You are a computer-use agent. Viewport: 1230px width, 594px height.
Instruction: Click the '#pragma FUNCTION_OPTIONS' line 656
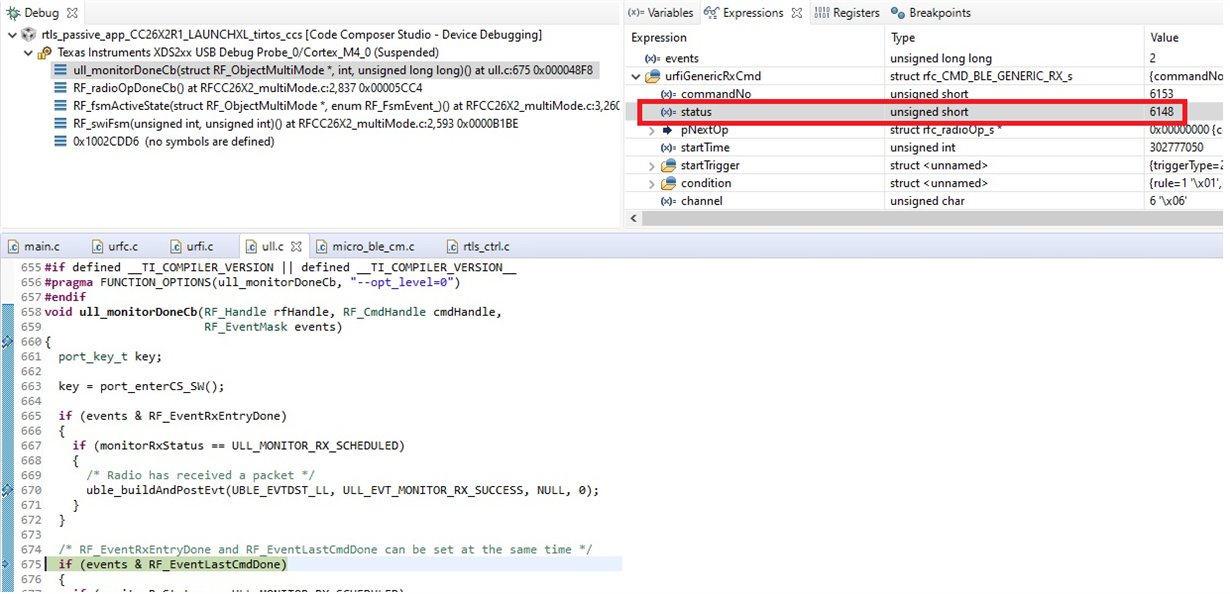[251, 283]
